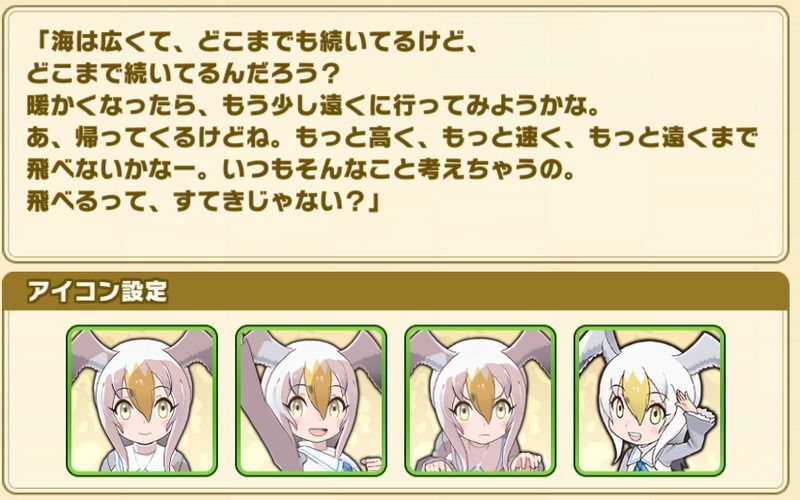The image size is (800, 500).
Task: Click the phrase もっと速く in the text
Action: [x=504, y=138]
